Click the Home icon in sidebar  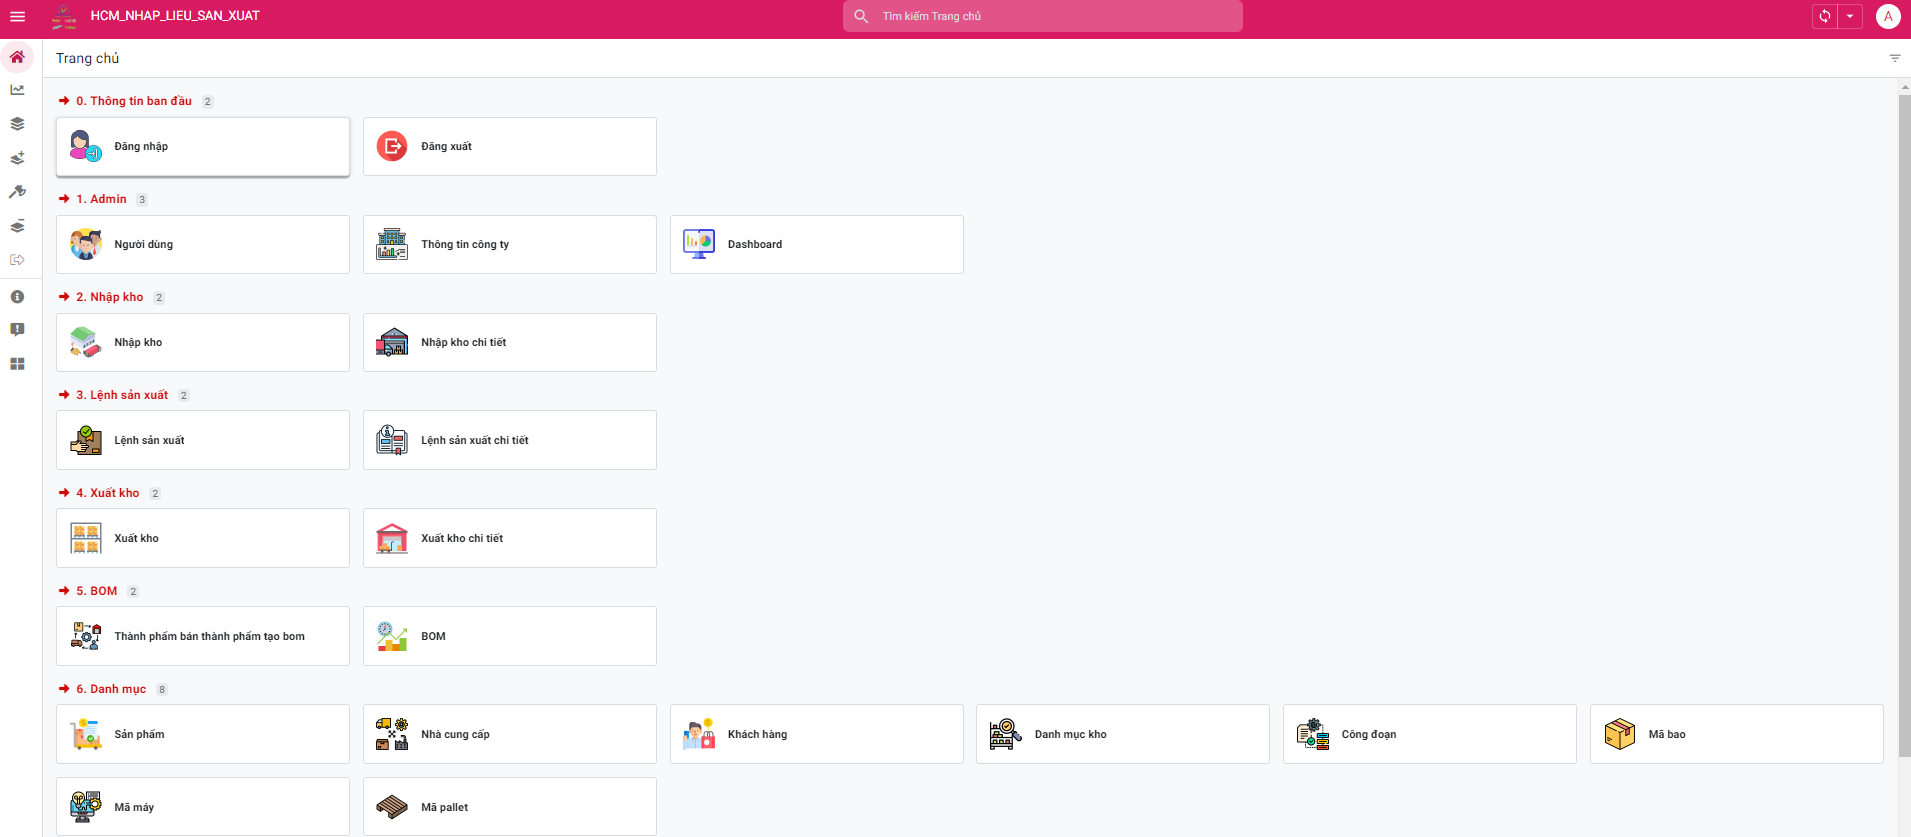(x=17, y=57)
